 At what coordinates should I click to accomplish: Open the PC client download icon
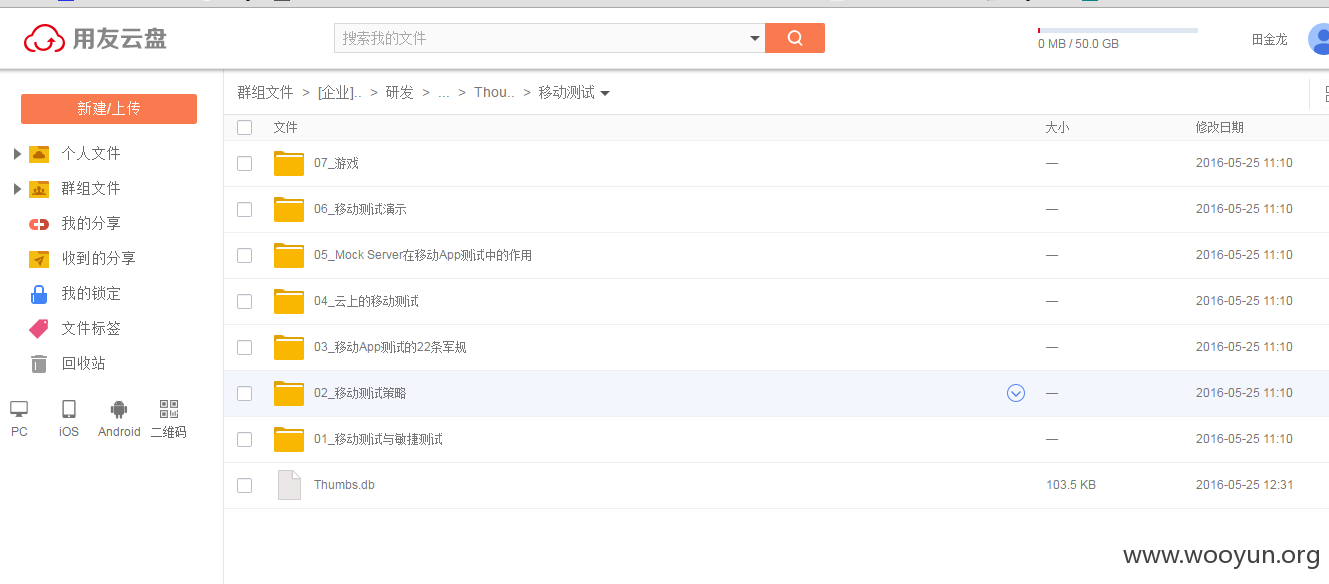[x=19, y=409]
